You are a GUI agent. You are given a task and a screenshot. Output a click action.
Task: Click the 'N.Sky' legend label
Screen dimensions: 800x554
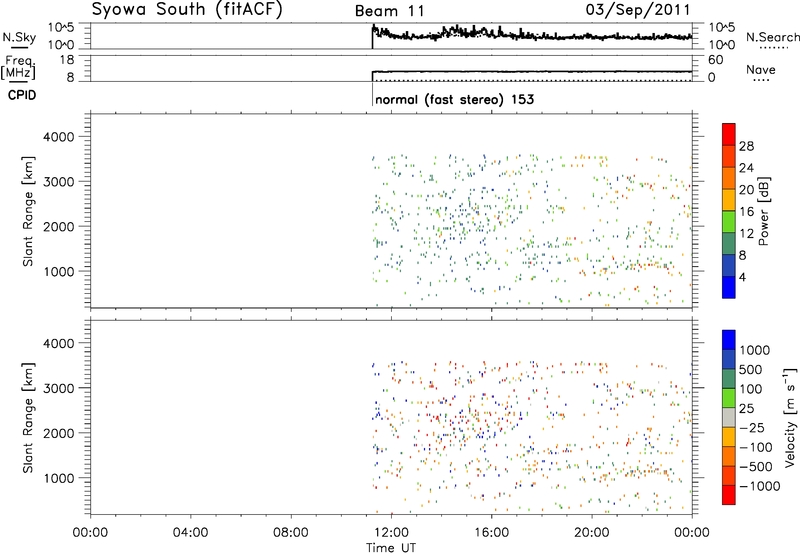pyautogui.click(x=19, y=37)
